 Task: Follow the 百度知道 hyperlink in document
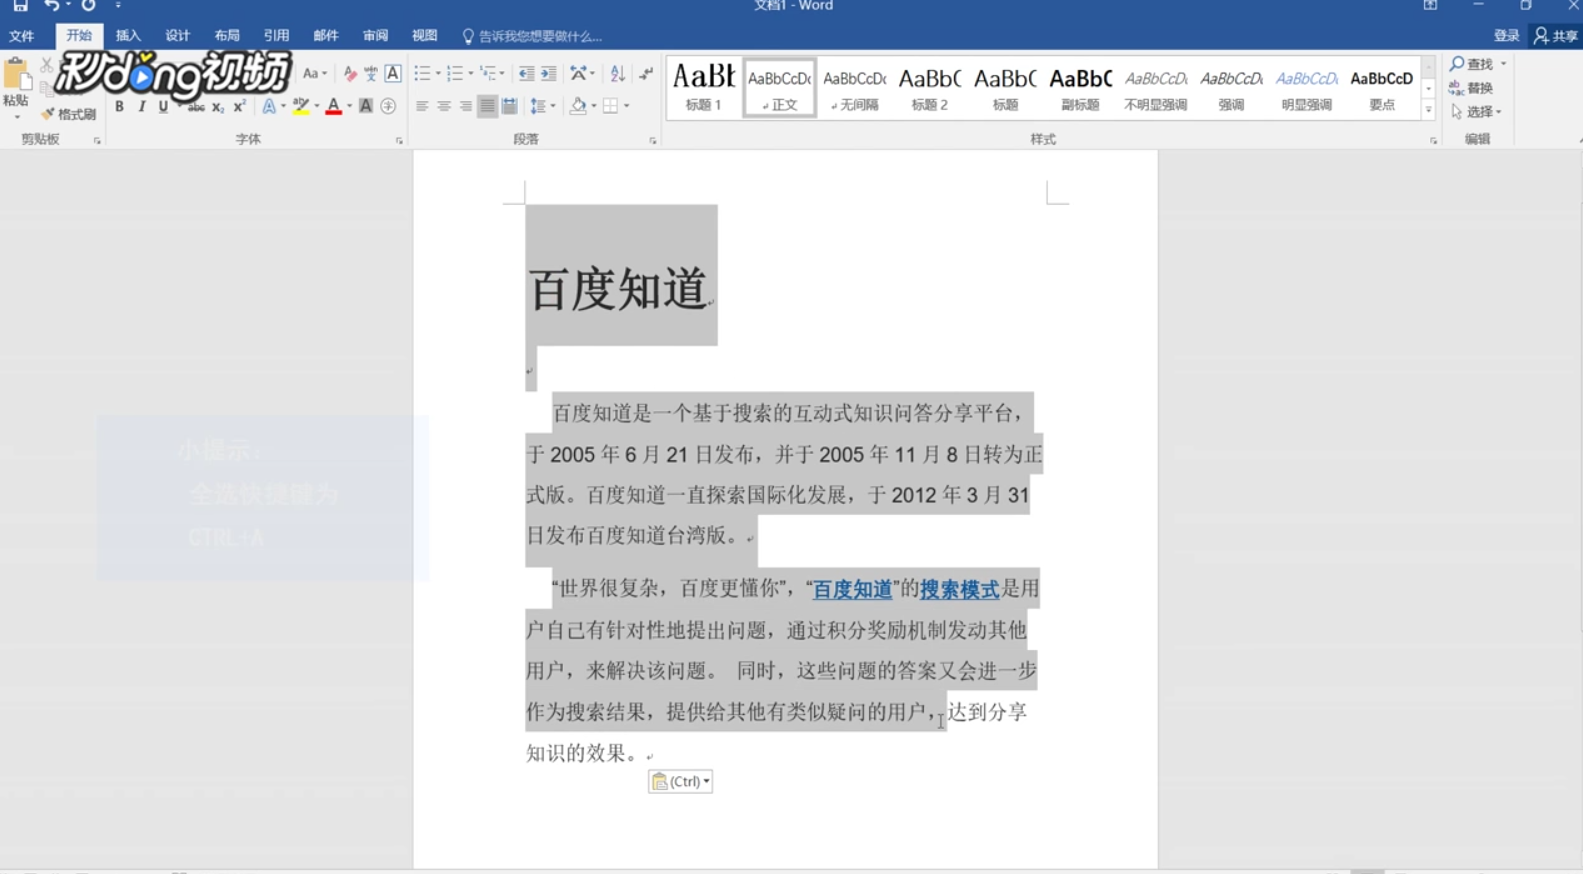[x=852, y=589]
